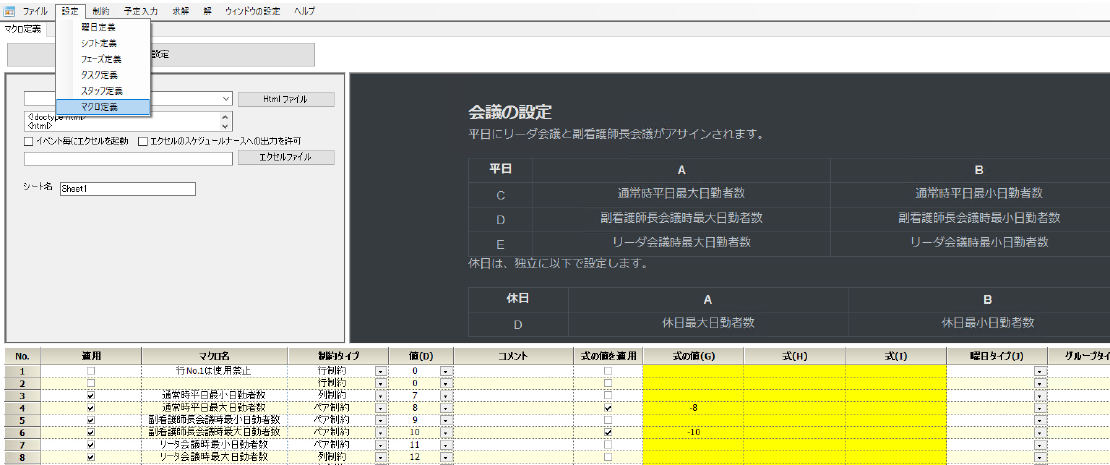The width and height of the screenshot is (1110, 465).
Task: Click the Excel file path input field
Action: coord(128,159)
